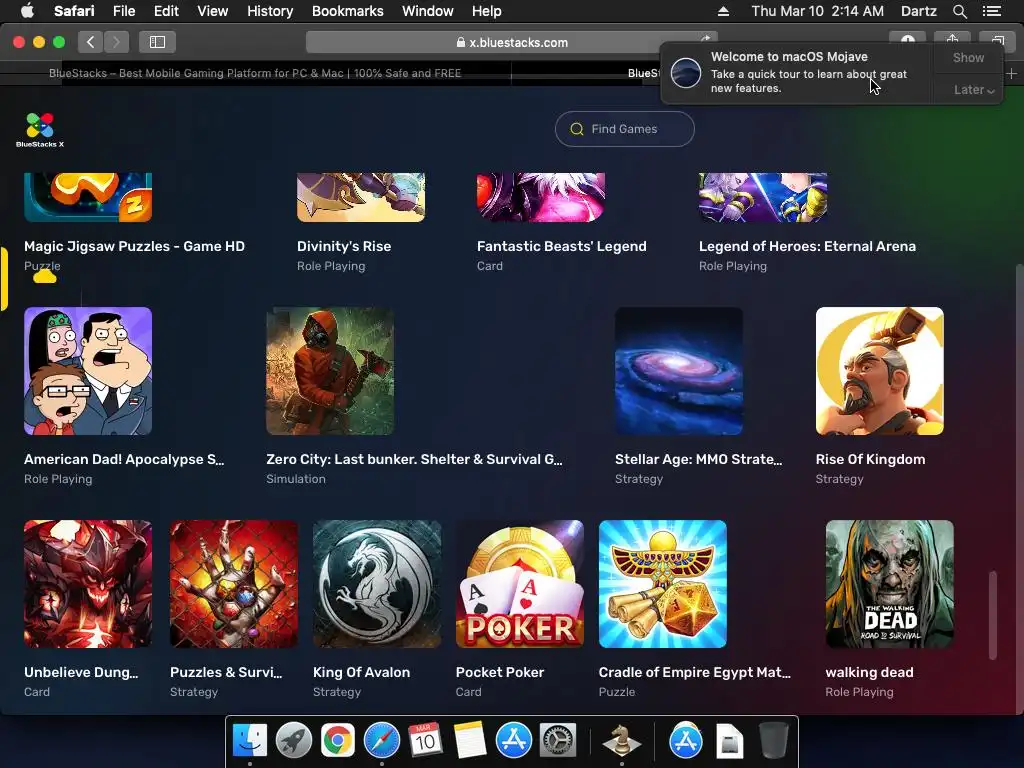Open the View menu
The width and height of the screenshot is (1024, 768).
coord(212,11)
